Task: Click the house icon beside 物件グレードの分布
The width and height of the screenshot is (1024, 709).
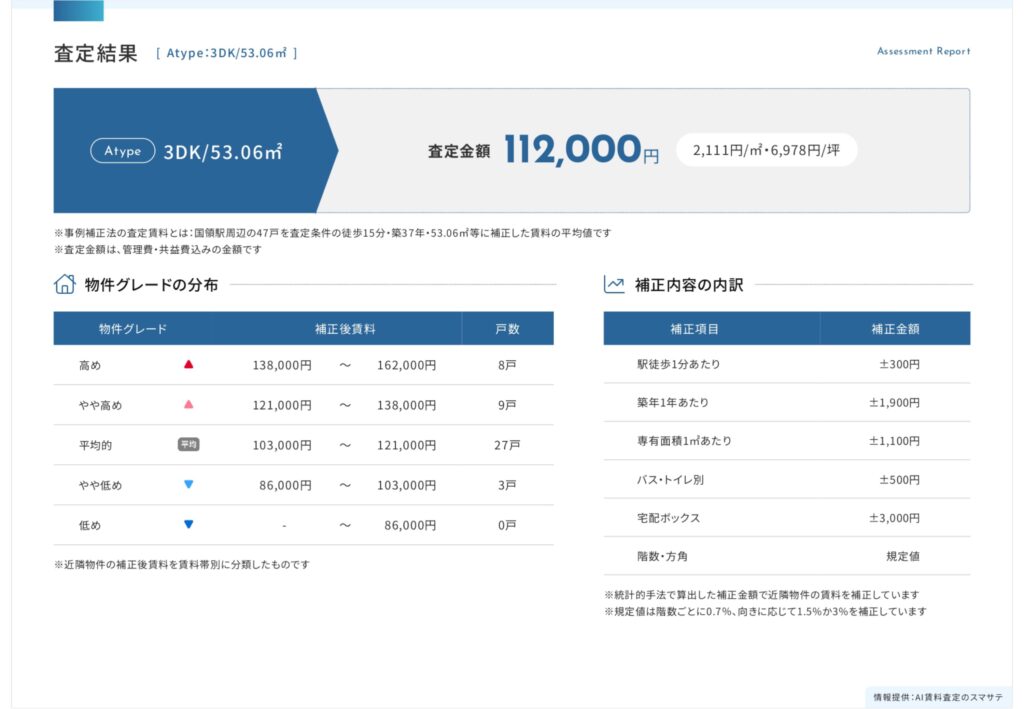Action: pos(65,284)
